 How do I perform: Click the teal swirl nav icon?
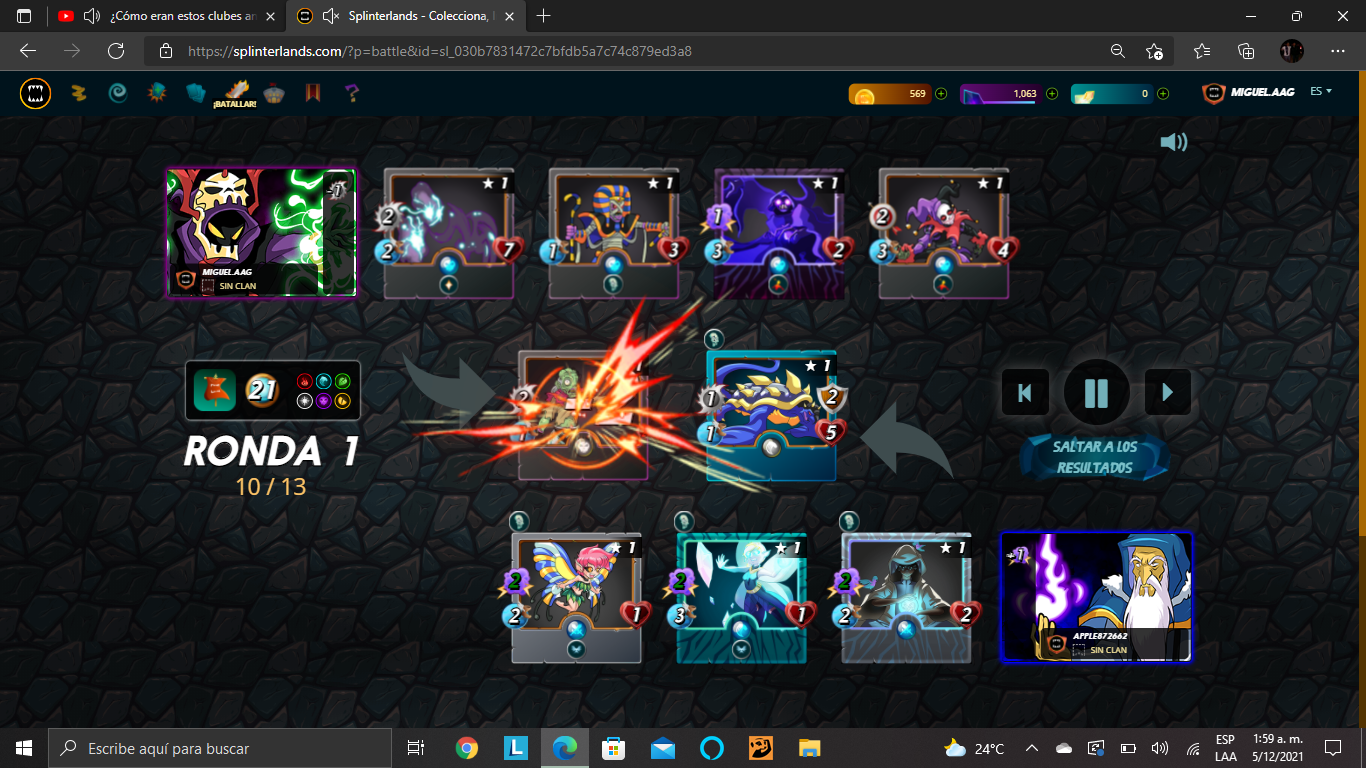(x=117, y=93)
